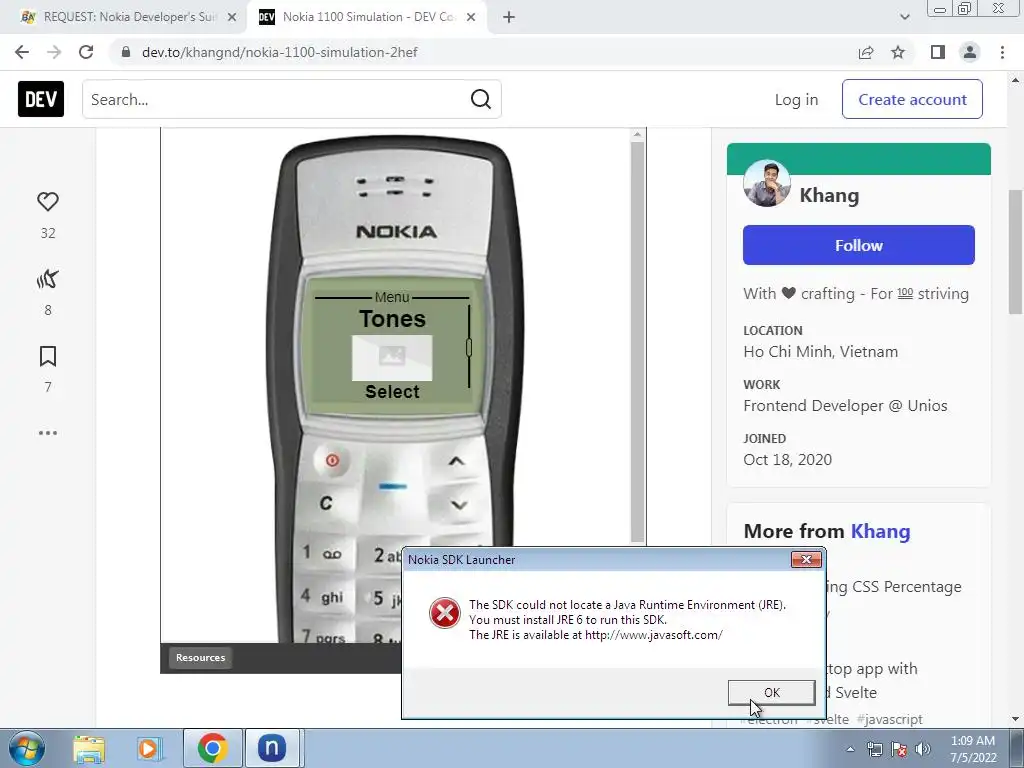Close the Nokia 1100 Simulation tab
The image size is (1024, 768).
tap(471, 18)
